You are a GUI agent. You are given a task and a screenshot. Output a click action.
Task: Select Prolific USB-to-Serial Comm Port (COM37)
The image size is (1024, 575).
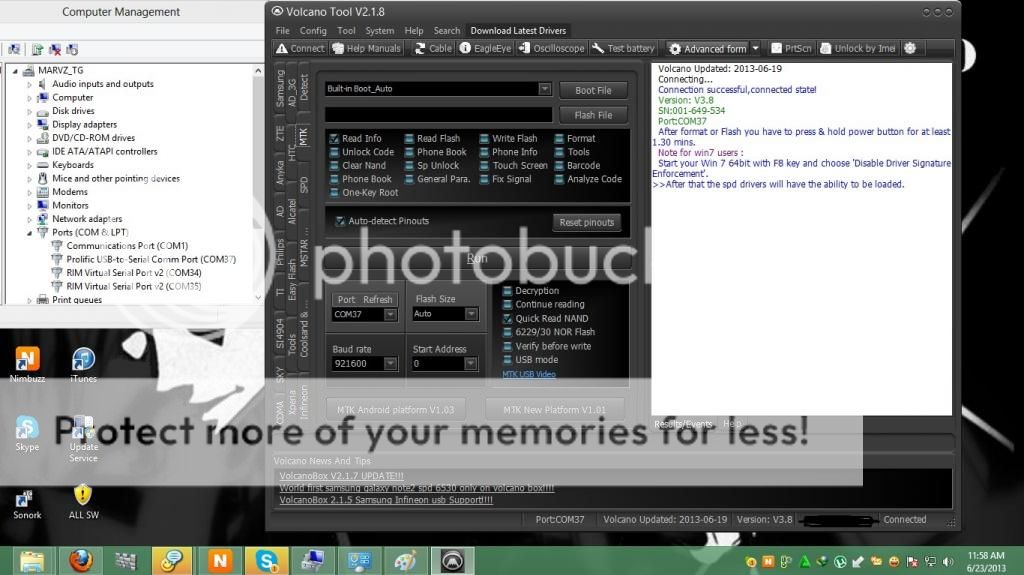(151, 259)
